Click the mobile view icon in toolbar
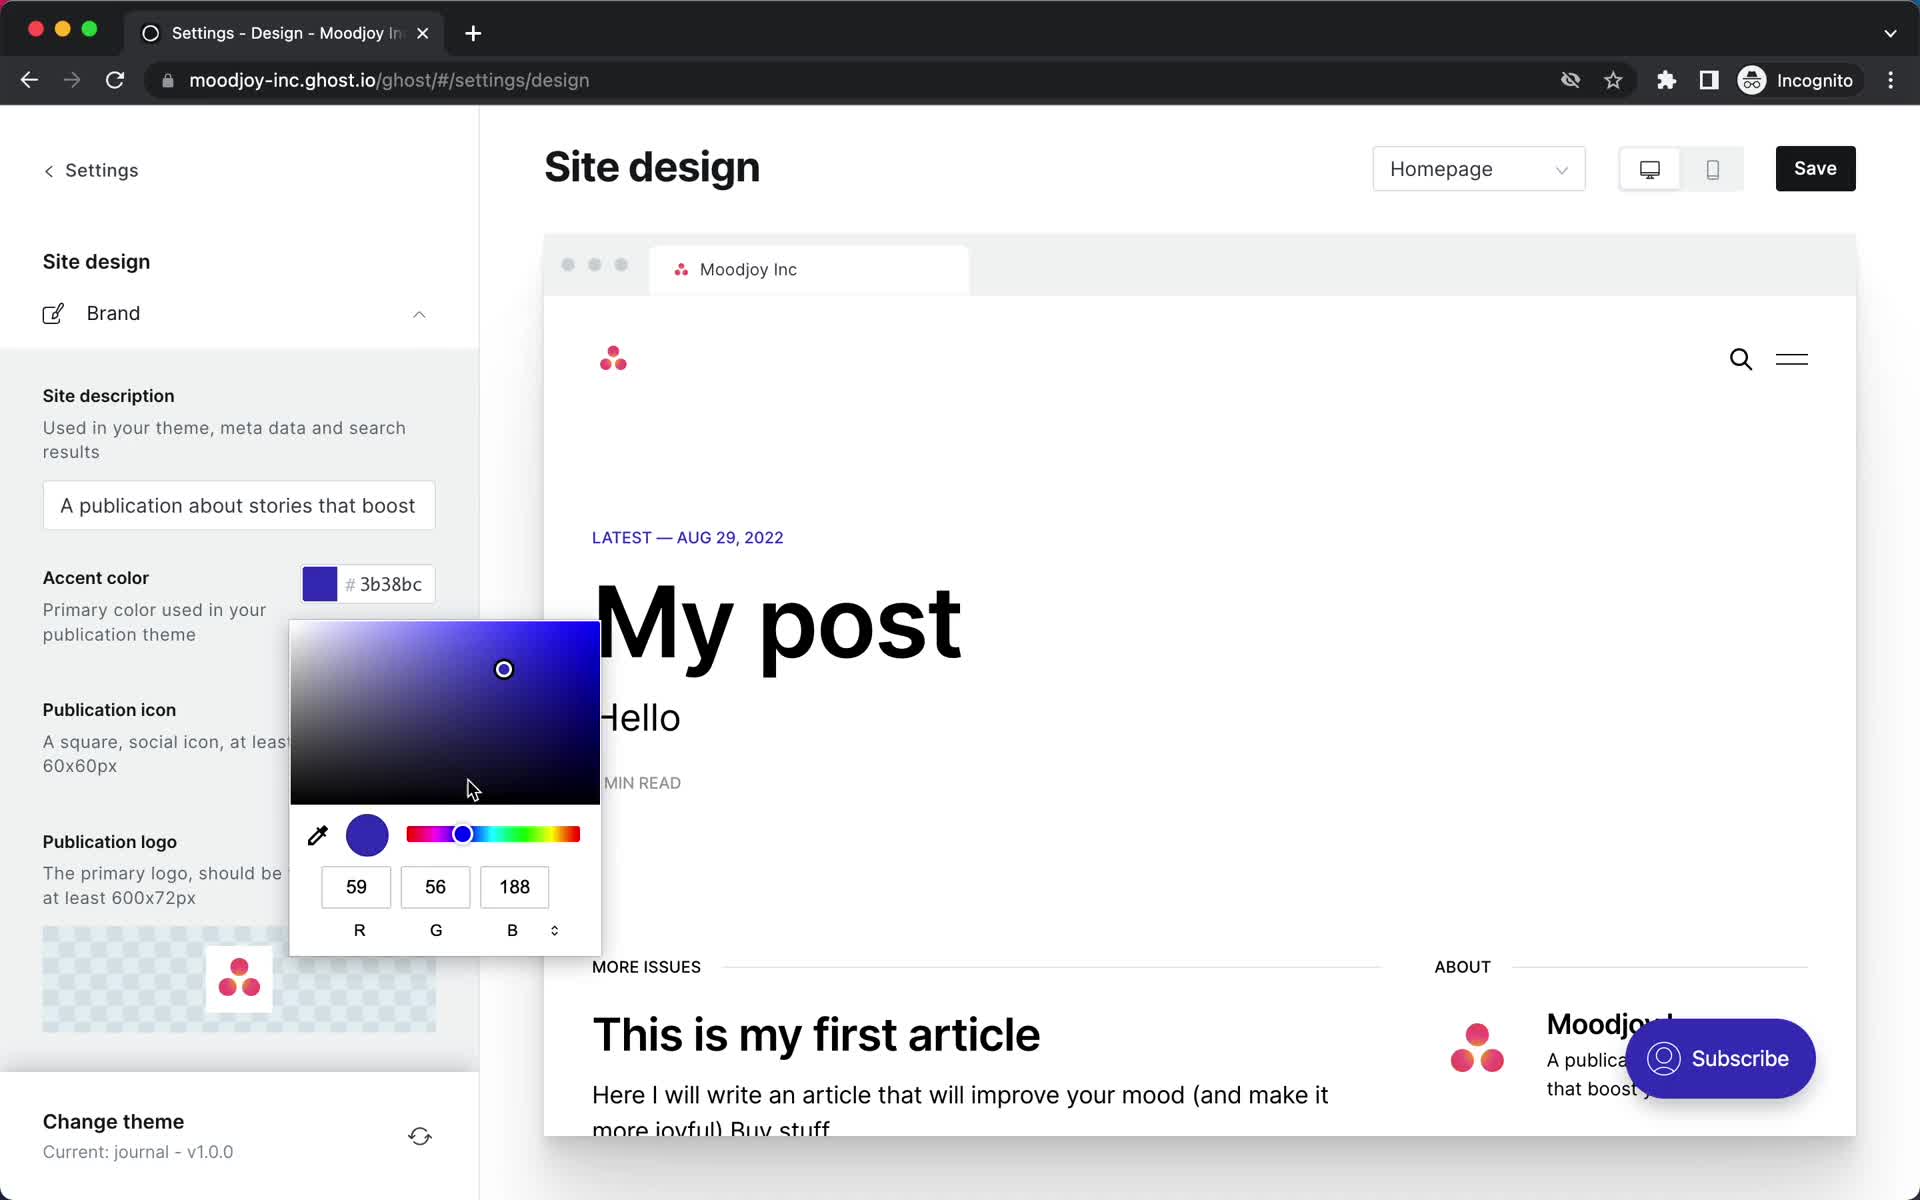This screenshot has width=1920, height=1200. click(1713, 169)
